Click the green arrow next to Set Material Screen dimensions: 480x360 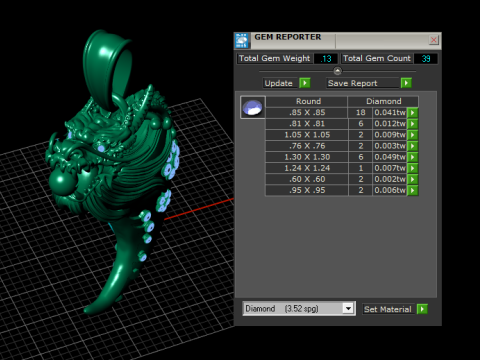coord(422,309)
